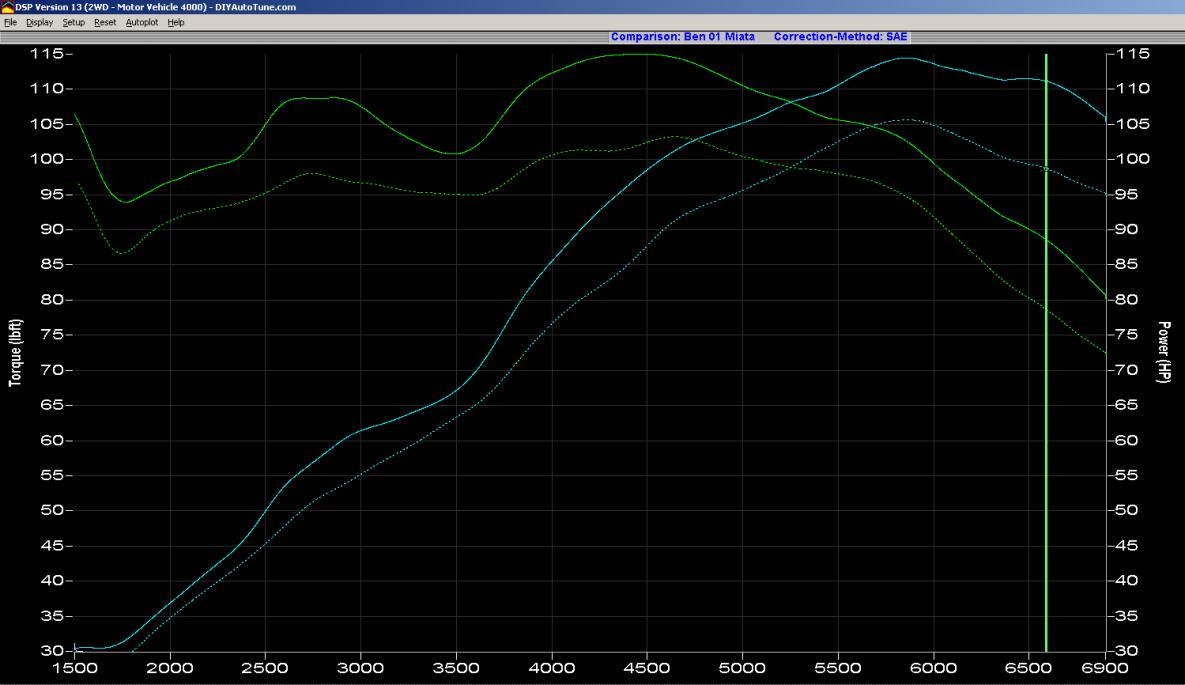The image size is (1185, 685).
Task: Click the 115 value on left torque axis
Action: (x=52, y=54)
